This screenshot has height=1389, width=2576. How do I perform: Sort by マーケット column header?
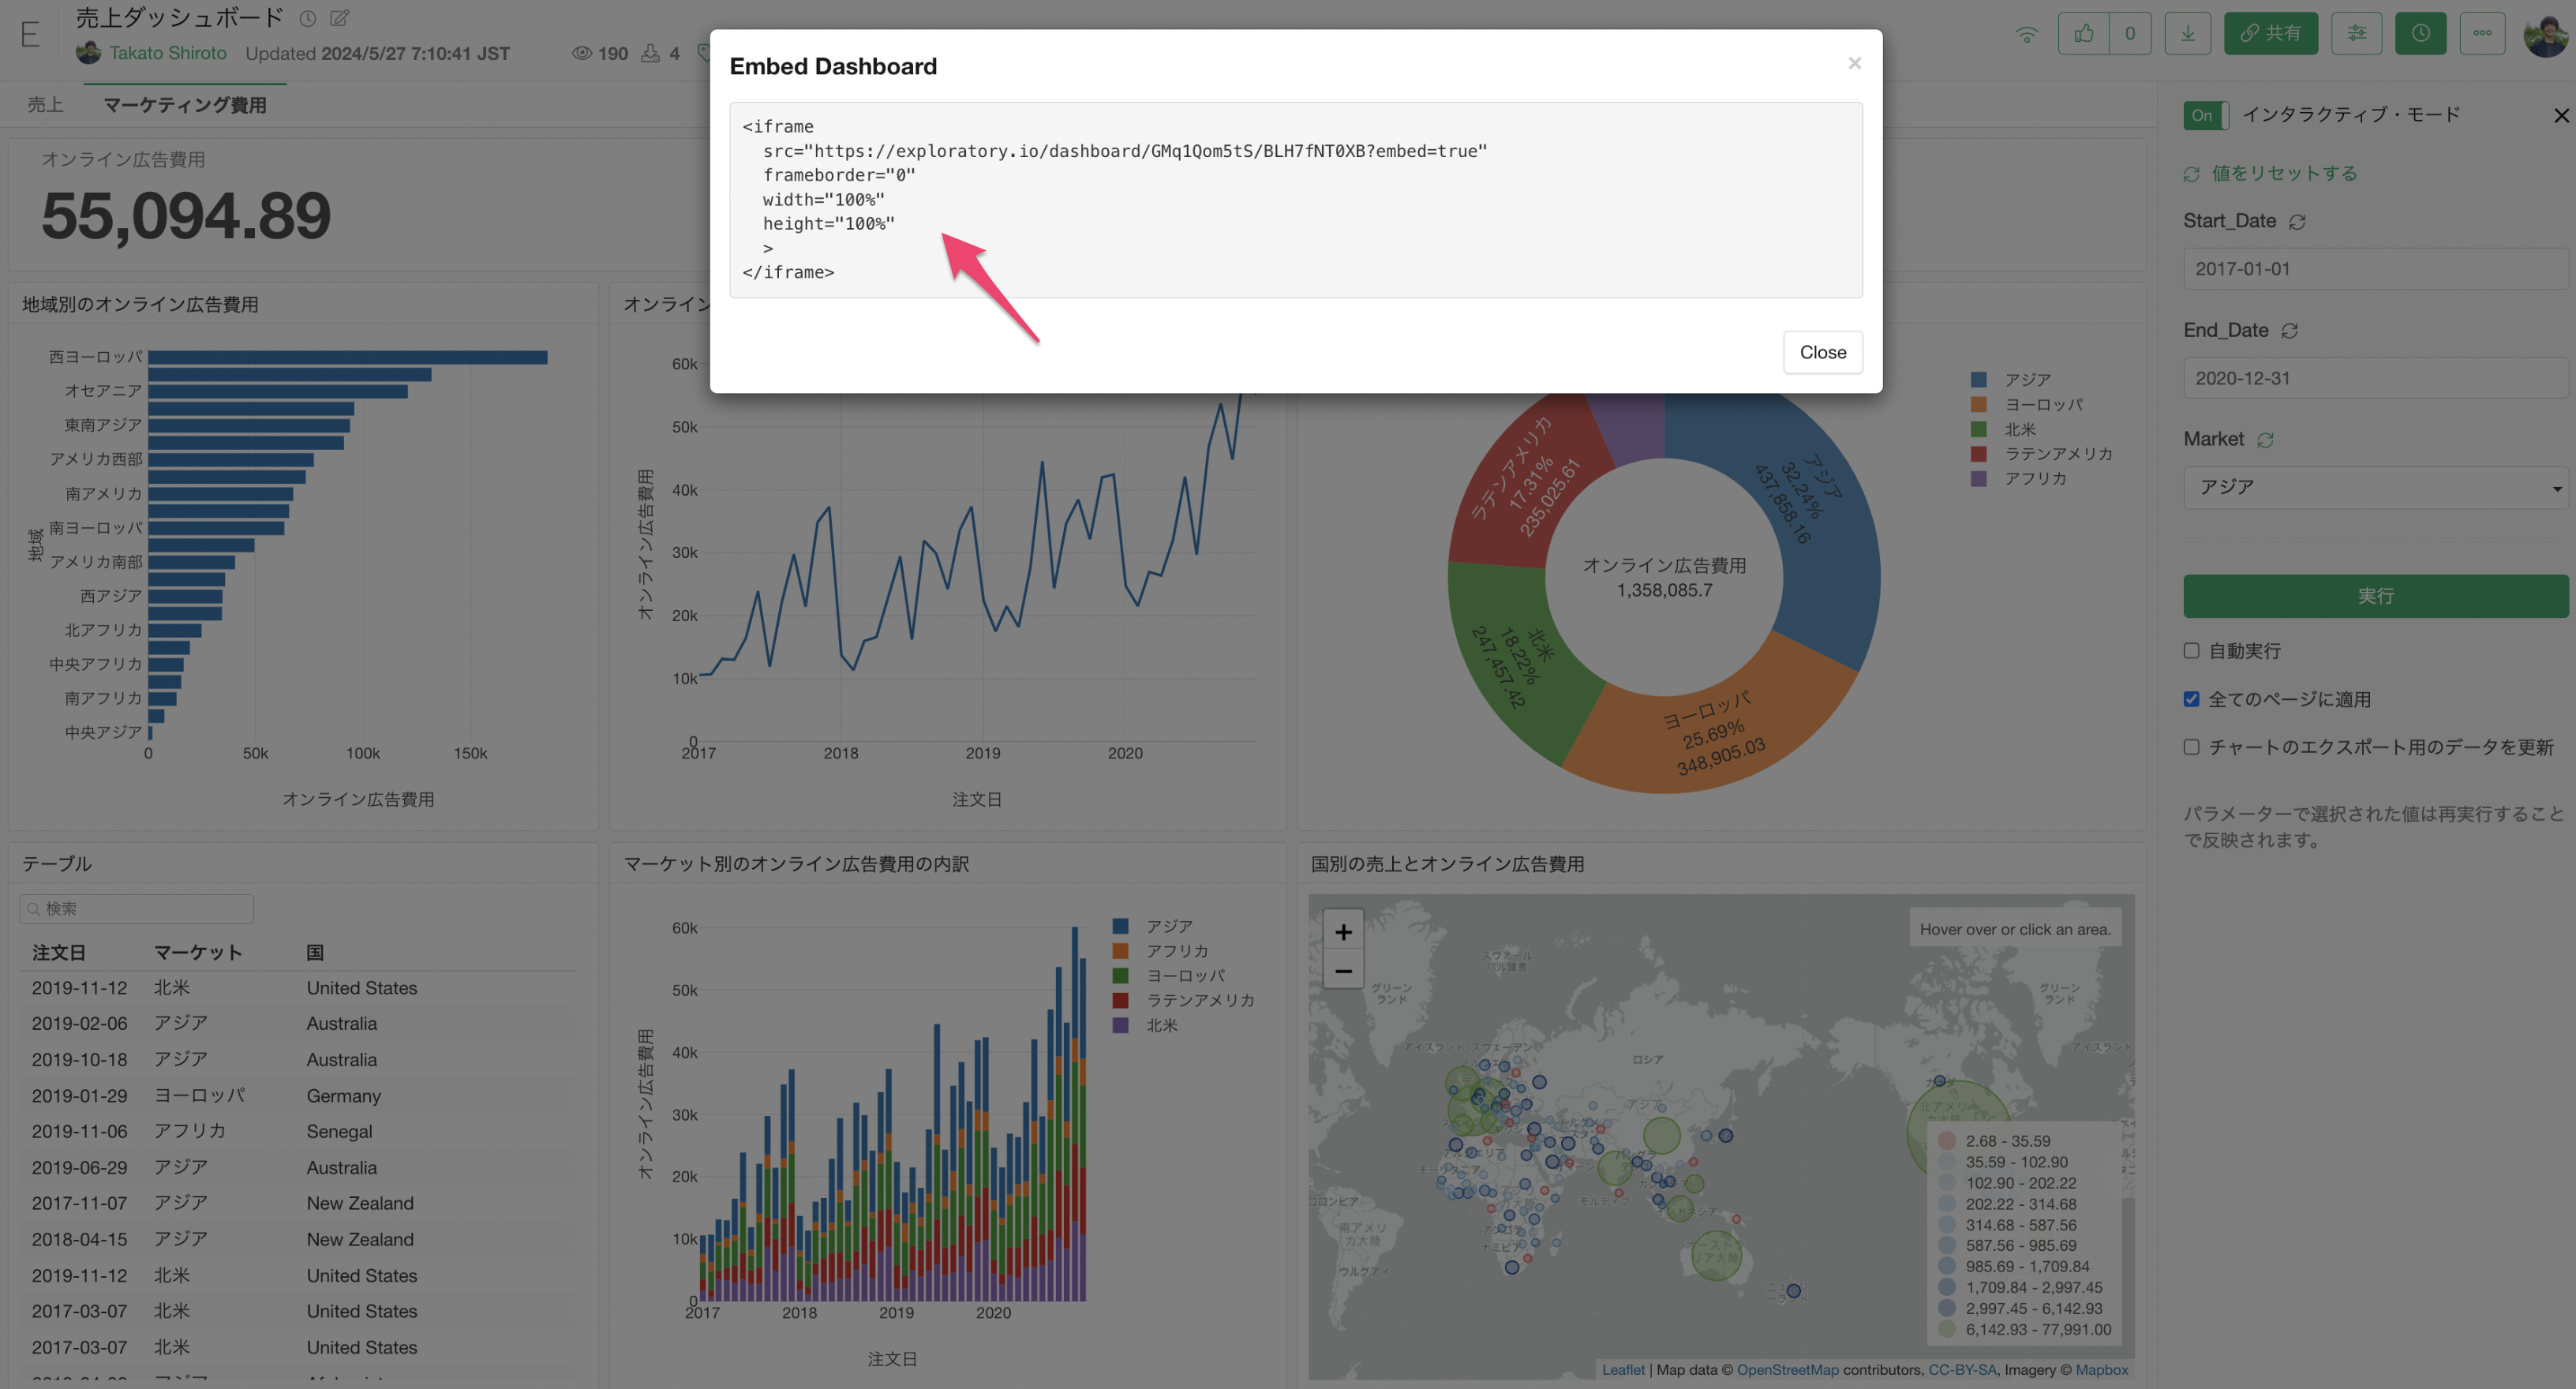pyautogui.click(x=198, y=952)
